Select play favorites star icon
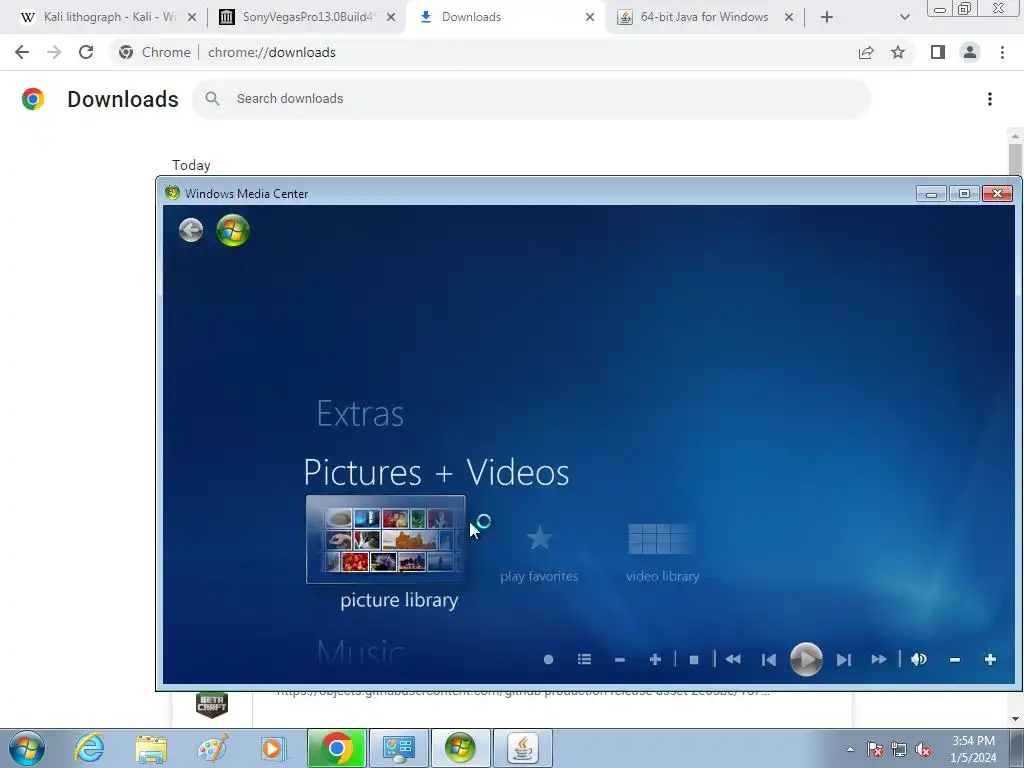1024x768 pixels. [539, 538]
